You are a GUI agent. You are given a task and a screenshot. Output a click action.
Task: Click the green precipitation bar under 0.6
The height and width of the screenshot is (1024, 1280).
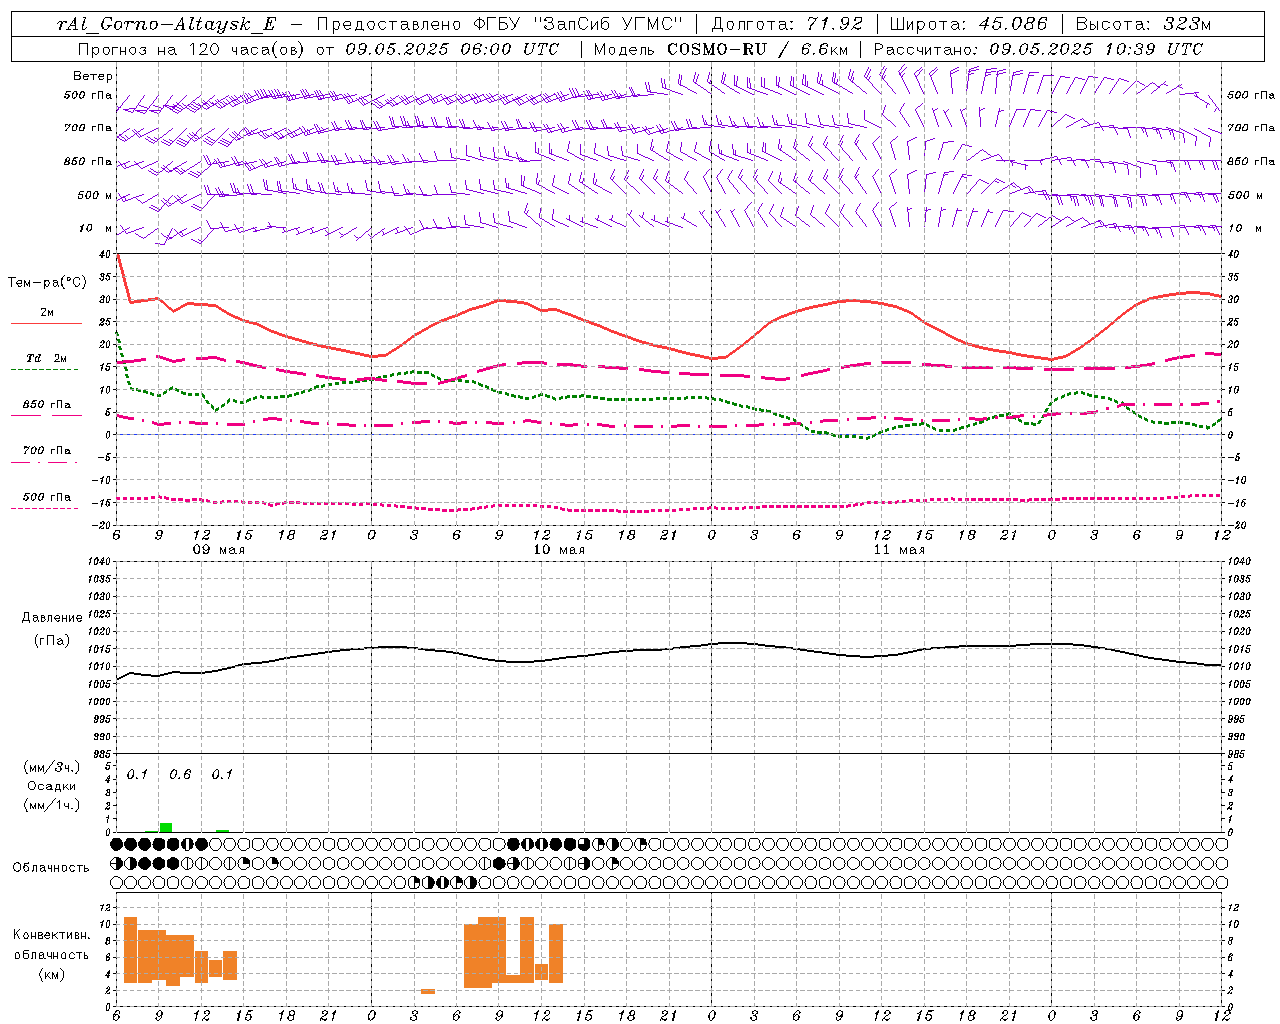[x=166, y=827]
